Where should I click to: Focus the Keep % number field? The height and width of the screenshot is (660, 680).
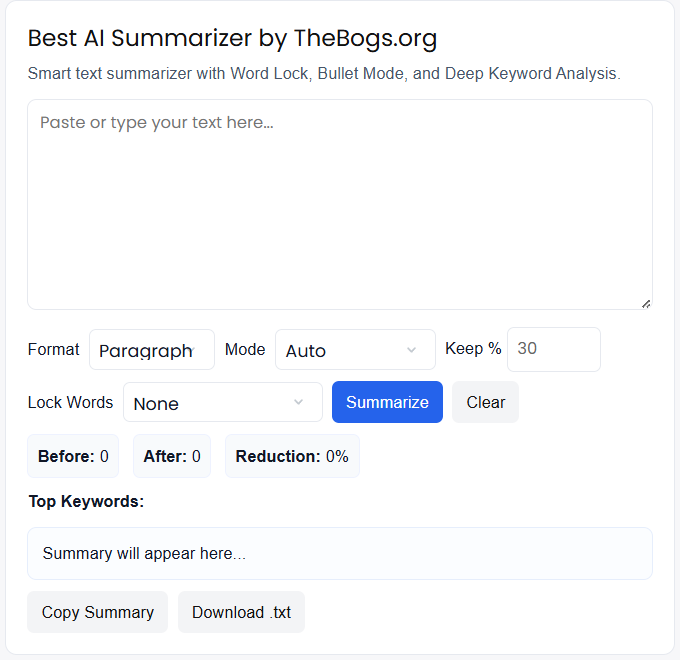(x=553, y=349)
